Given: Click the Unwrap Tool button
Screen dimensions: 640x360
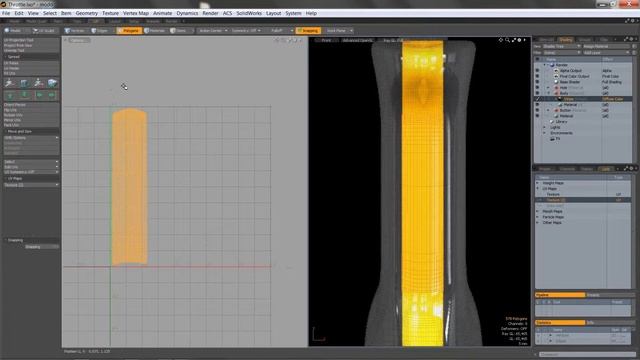Looking at the screenshot, I should click(31, 51).
